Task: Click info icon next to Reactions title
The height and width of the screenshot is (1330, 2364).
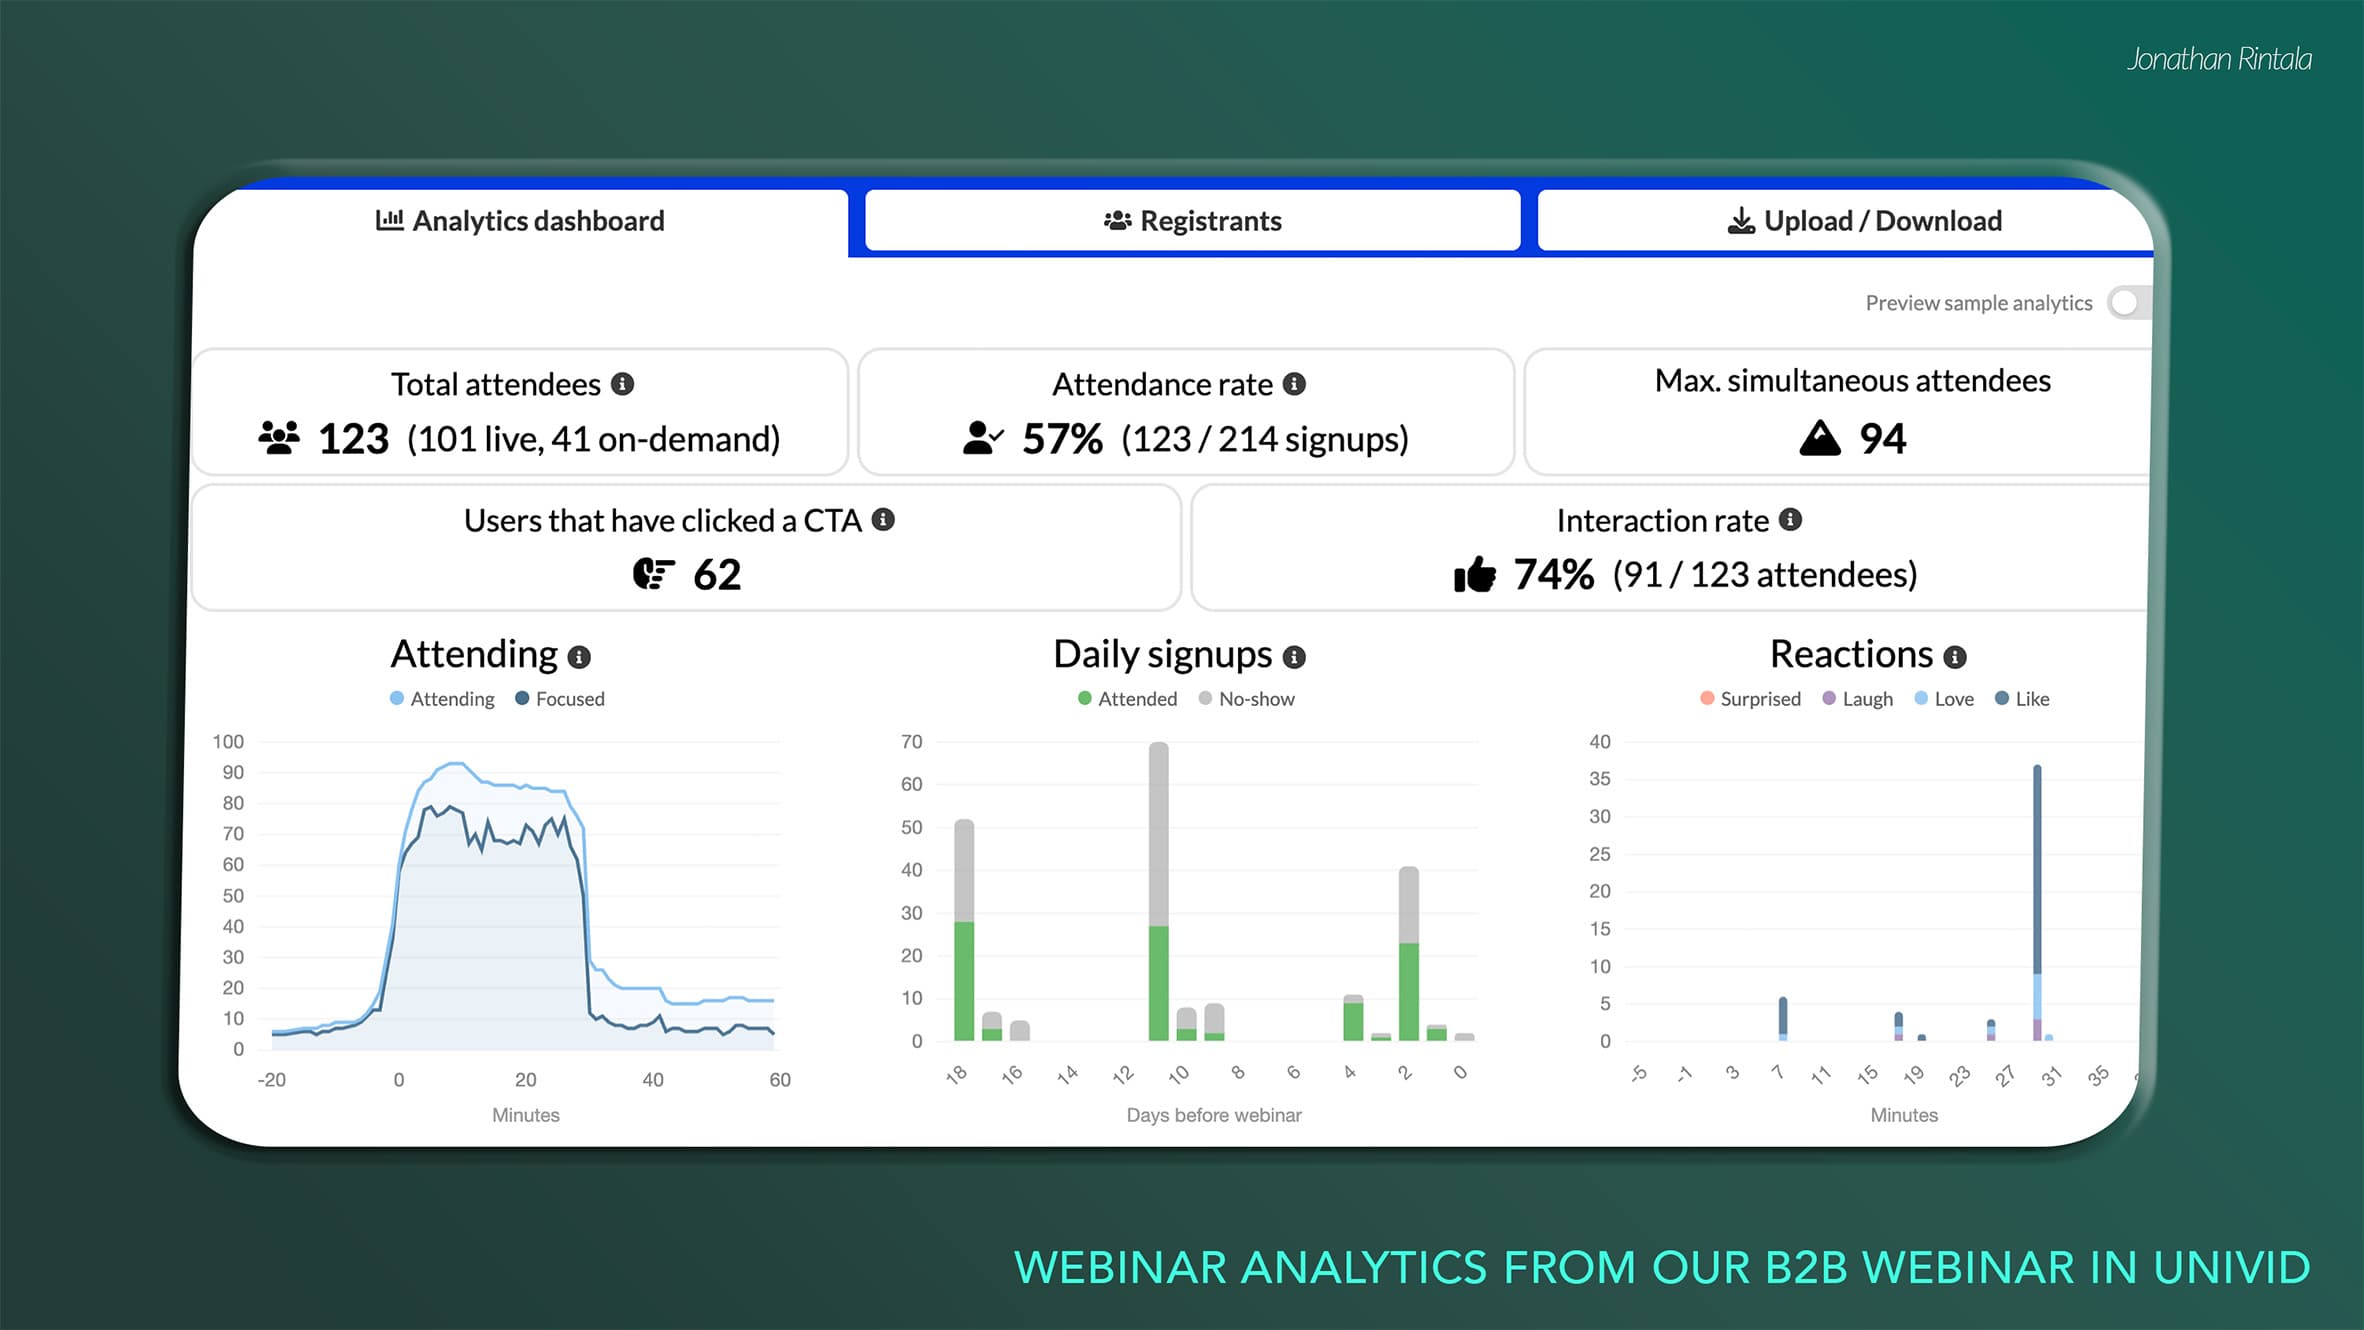Action: pyautogui.click(x=1955, y=657)
